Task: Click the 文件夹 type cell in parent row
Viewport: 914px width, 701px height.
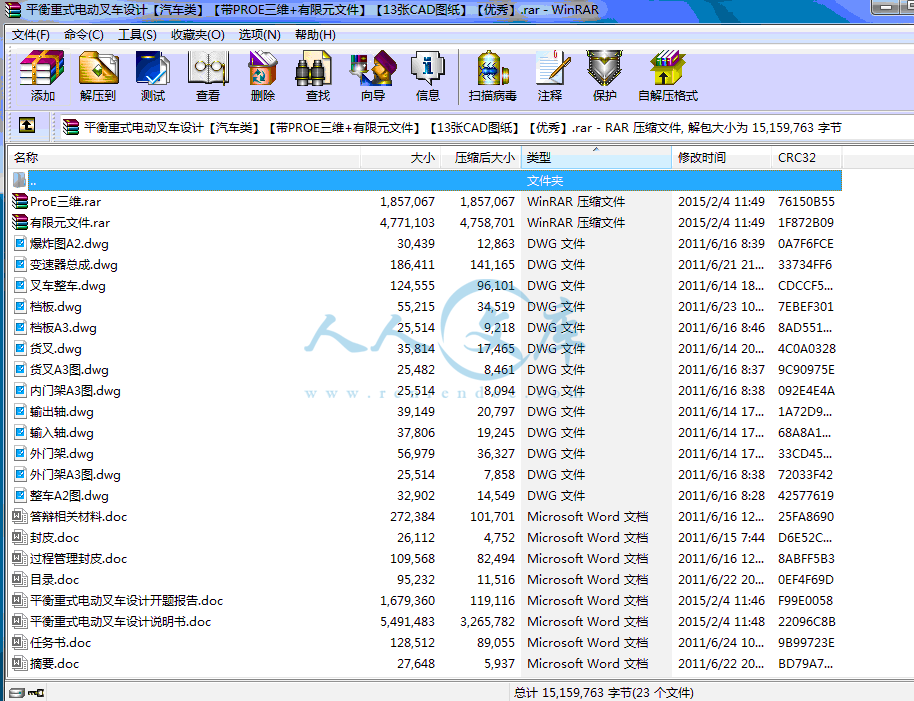Action: pos(545,181)
